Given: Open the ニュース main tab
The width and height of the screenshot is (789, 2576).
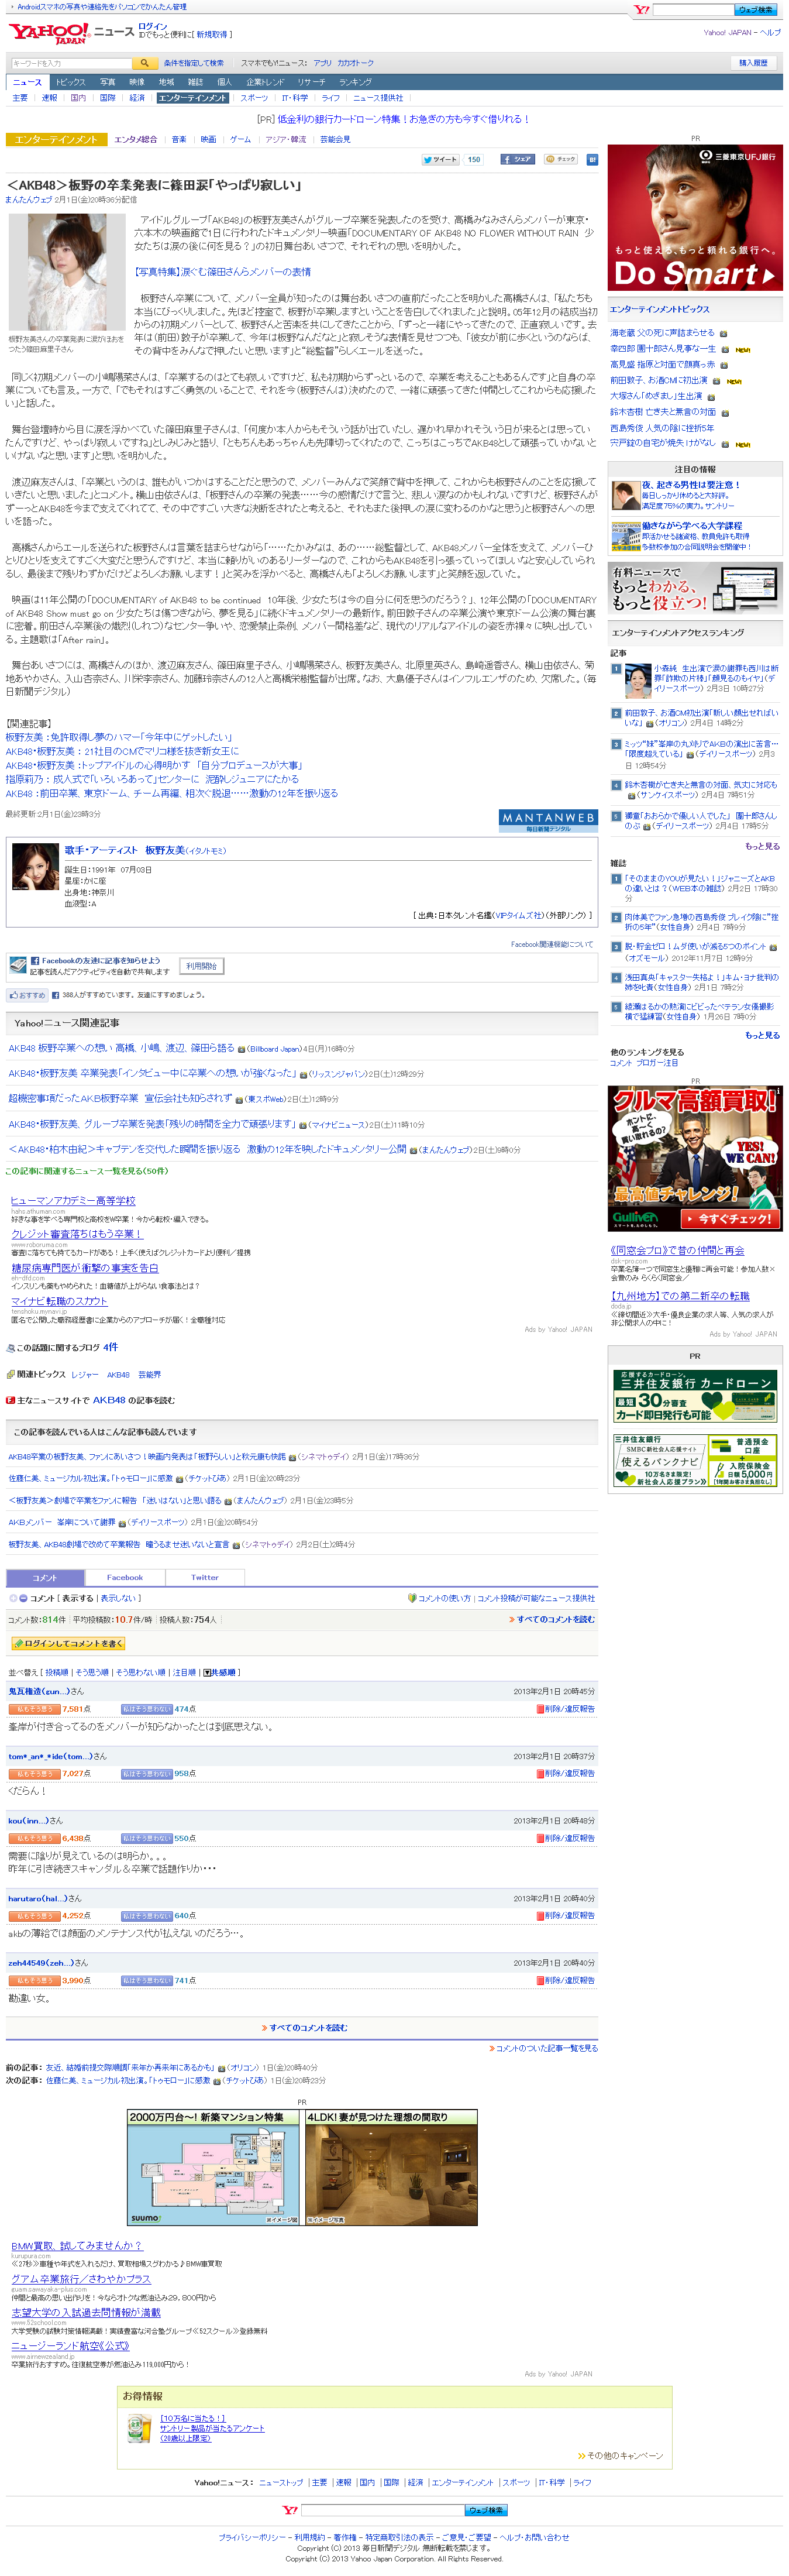Looking at the screenshot, I should pos(28,82).
